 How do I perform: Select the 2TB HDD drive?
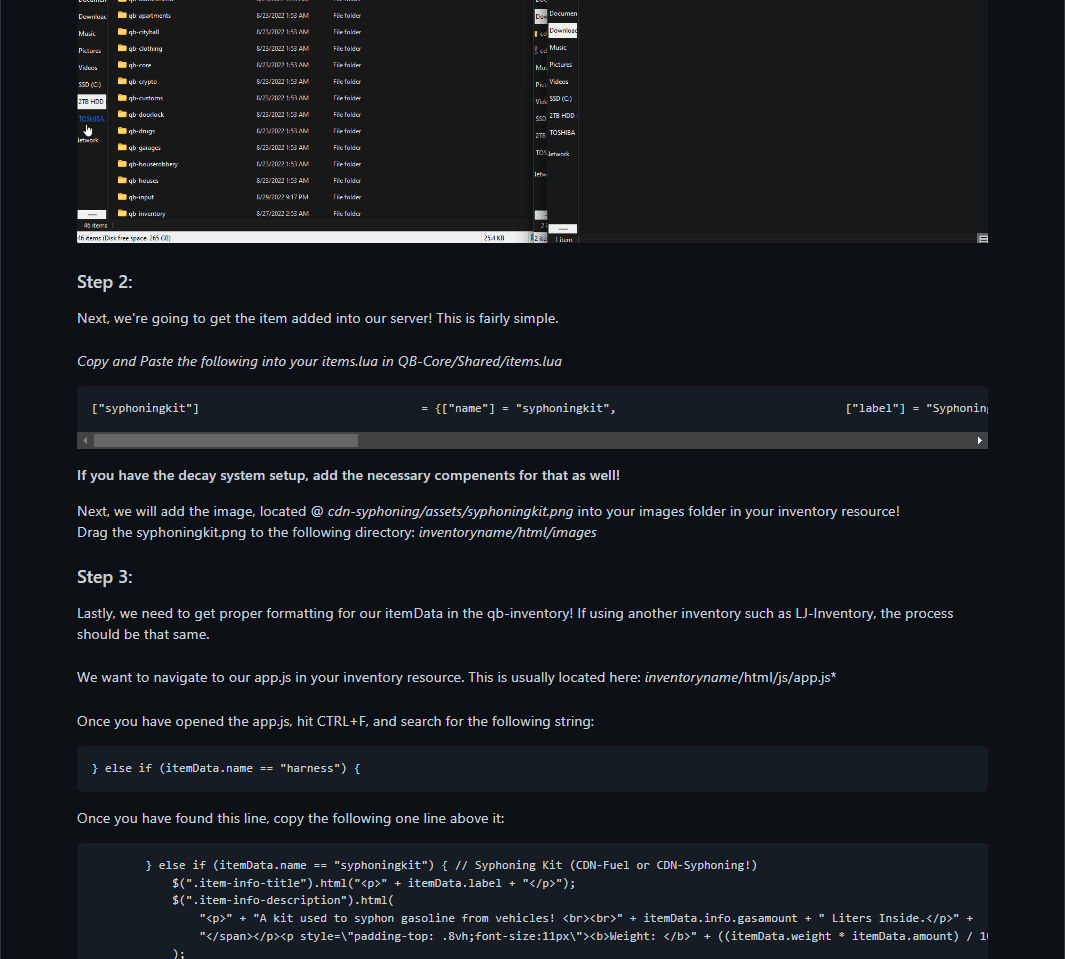coord(90,100)
